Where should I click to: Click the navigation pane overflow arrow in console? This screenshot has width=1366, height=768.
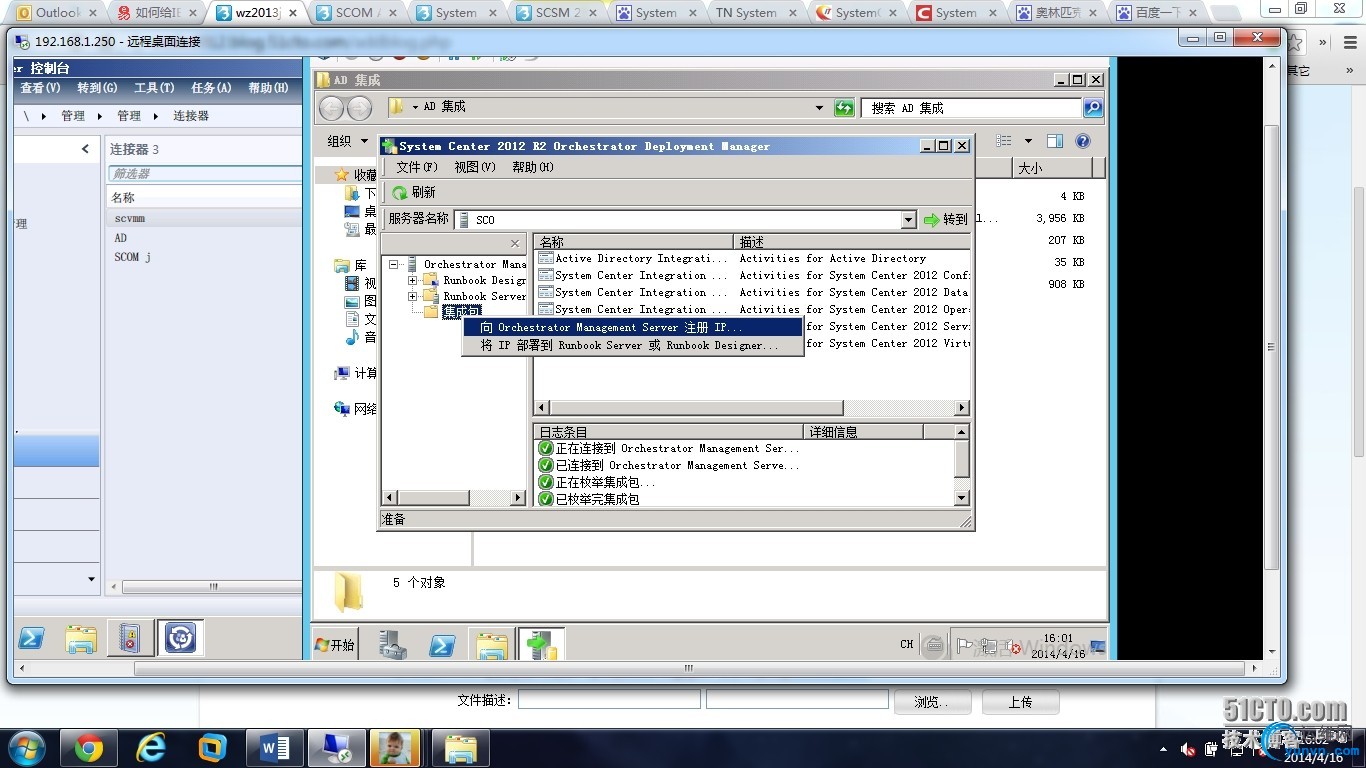click(91, 579)
